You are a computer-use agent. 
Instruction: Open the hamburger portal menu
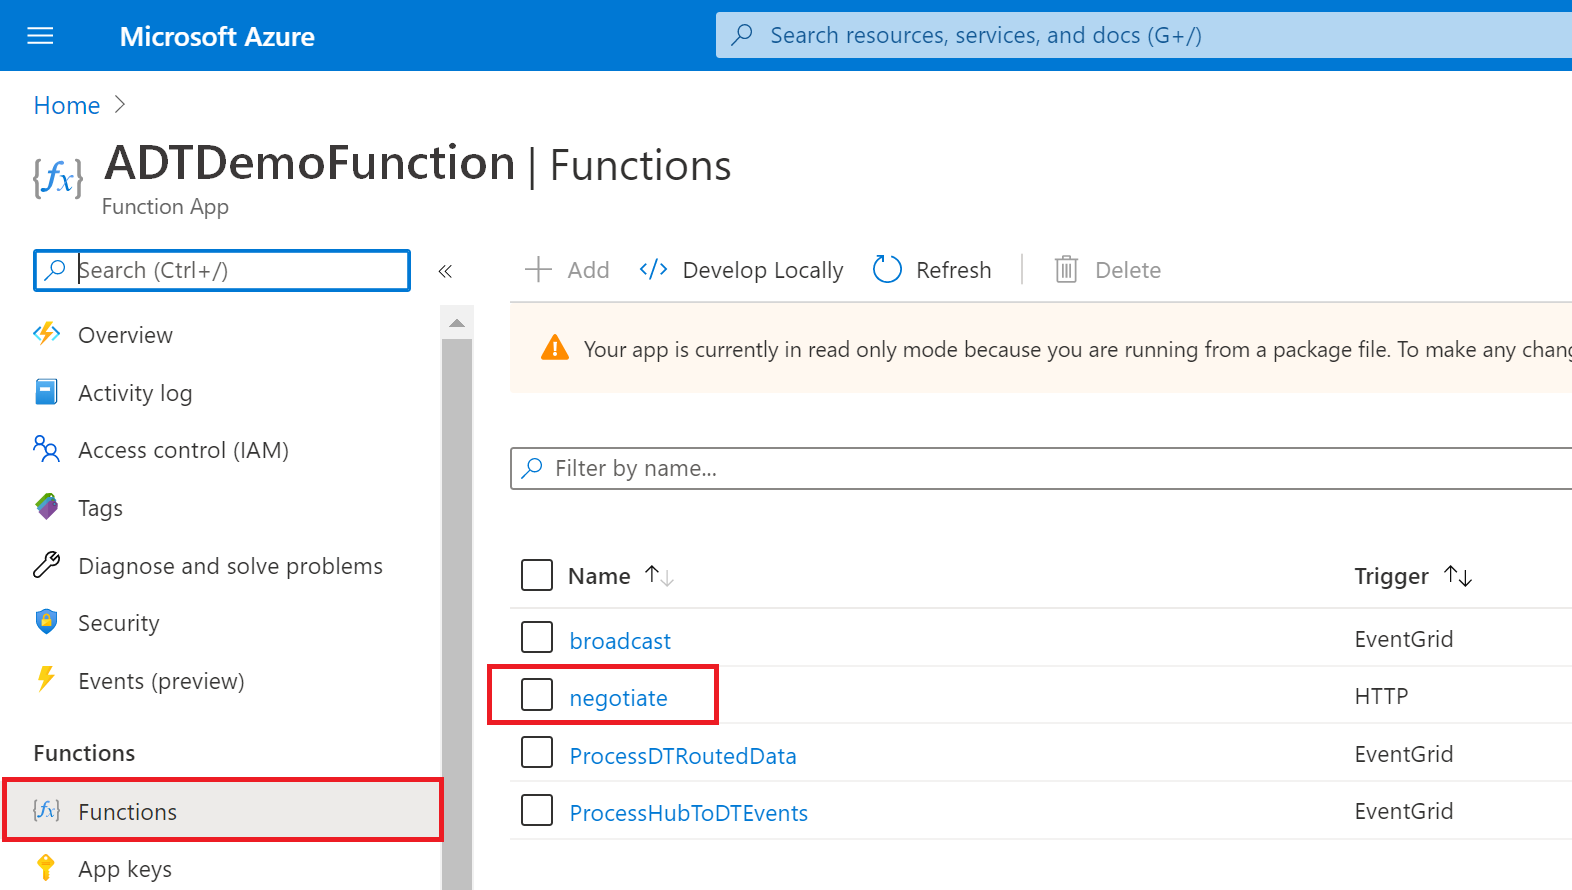(40, 36)
